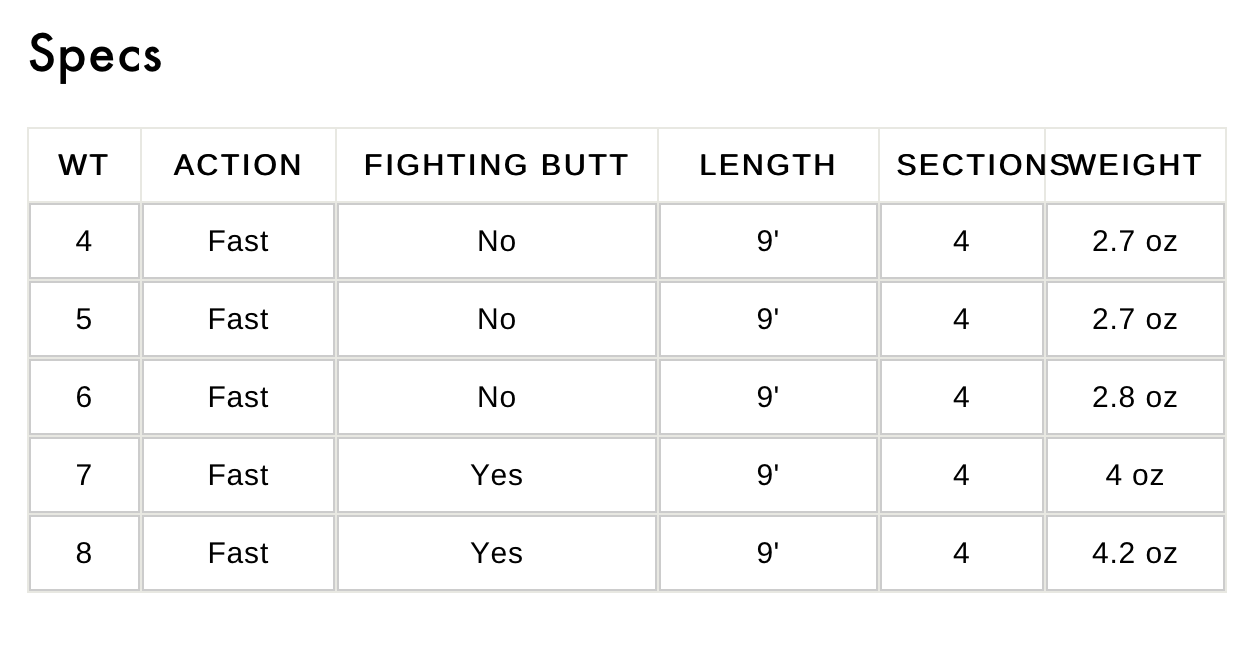Click the 4 oz weight cell
This screenshot has height=646, width=1252.
pos(1135,475)
